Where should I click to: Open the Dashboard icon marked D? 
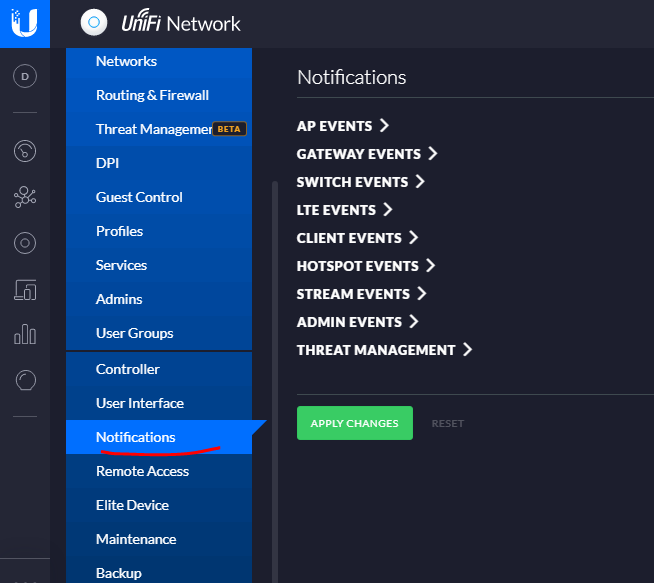tap(25, 76)
